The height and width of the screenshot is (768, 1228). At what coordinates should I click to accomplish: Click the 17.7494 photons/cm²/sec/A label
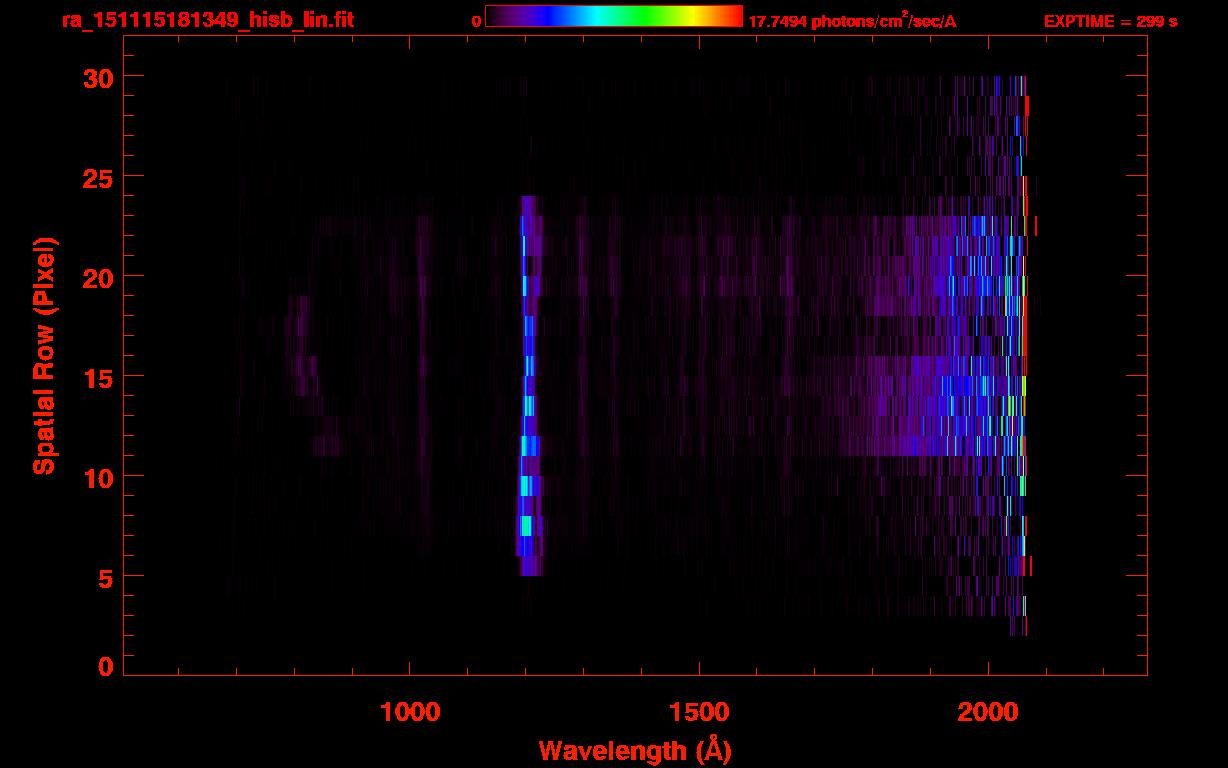[x=852, y=21]
